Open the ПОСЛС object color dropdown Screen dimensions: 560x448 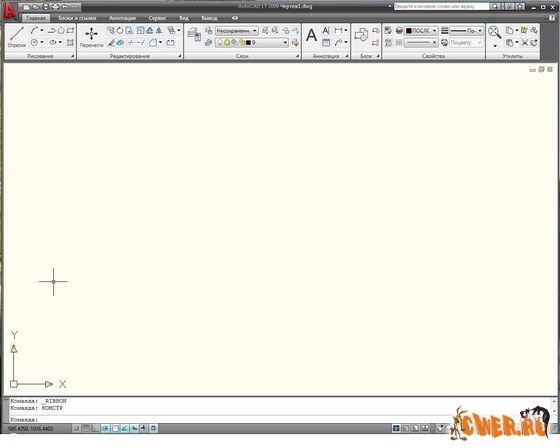coord(421,31)
